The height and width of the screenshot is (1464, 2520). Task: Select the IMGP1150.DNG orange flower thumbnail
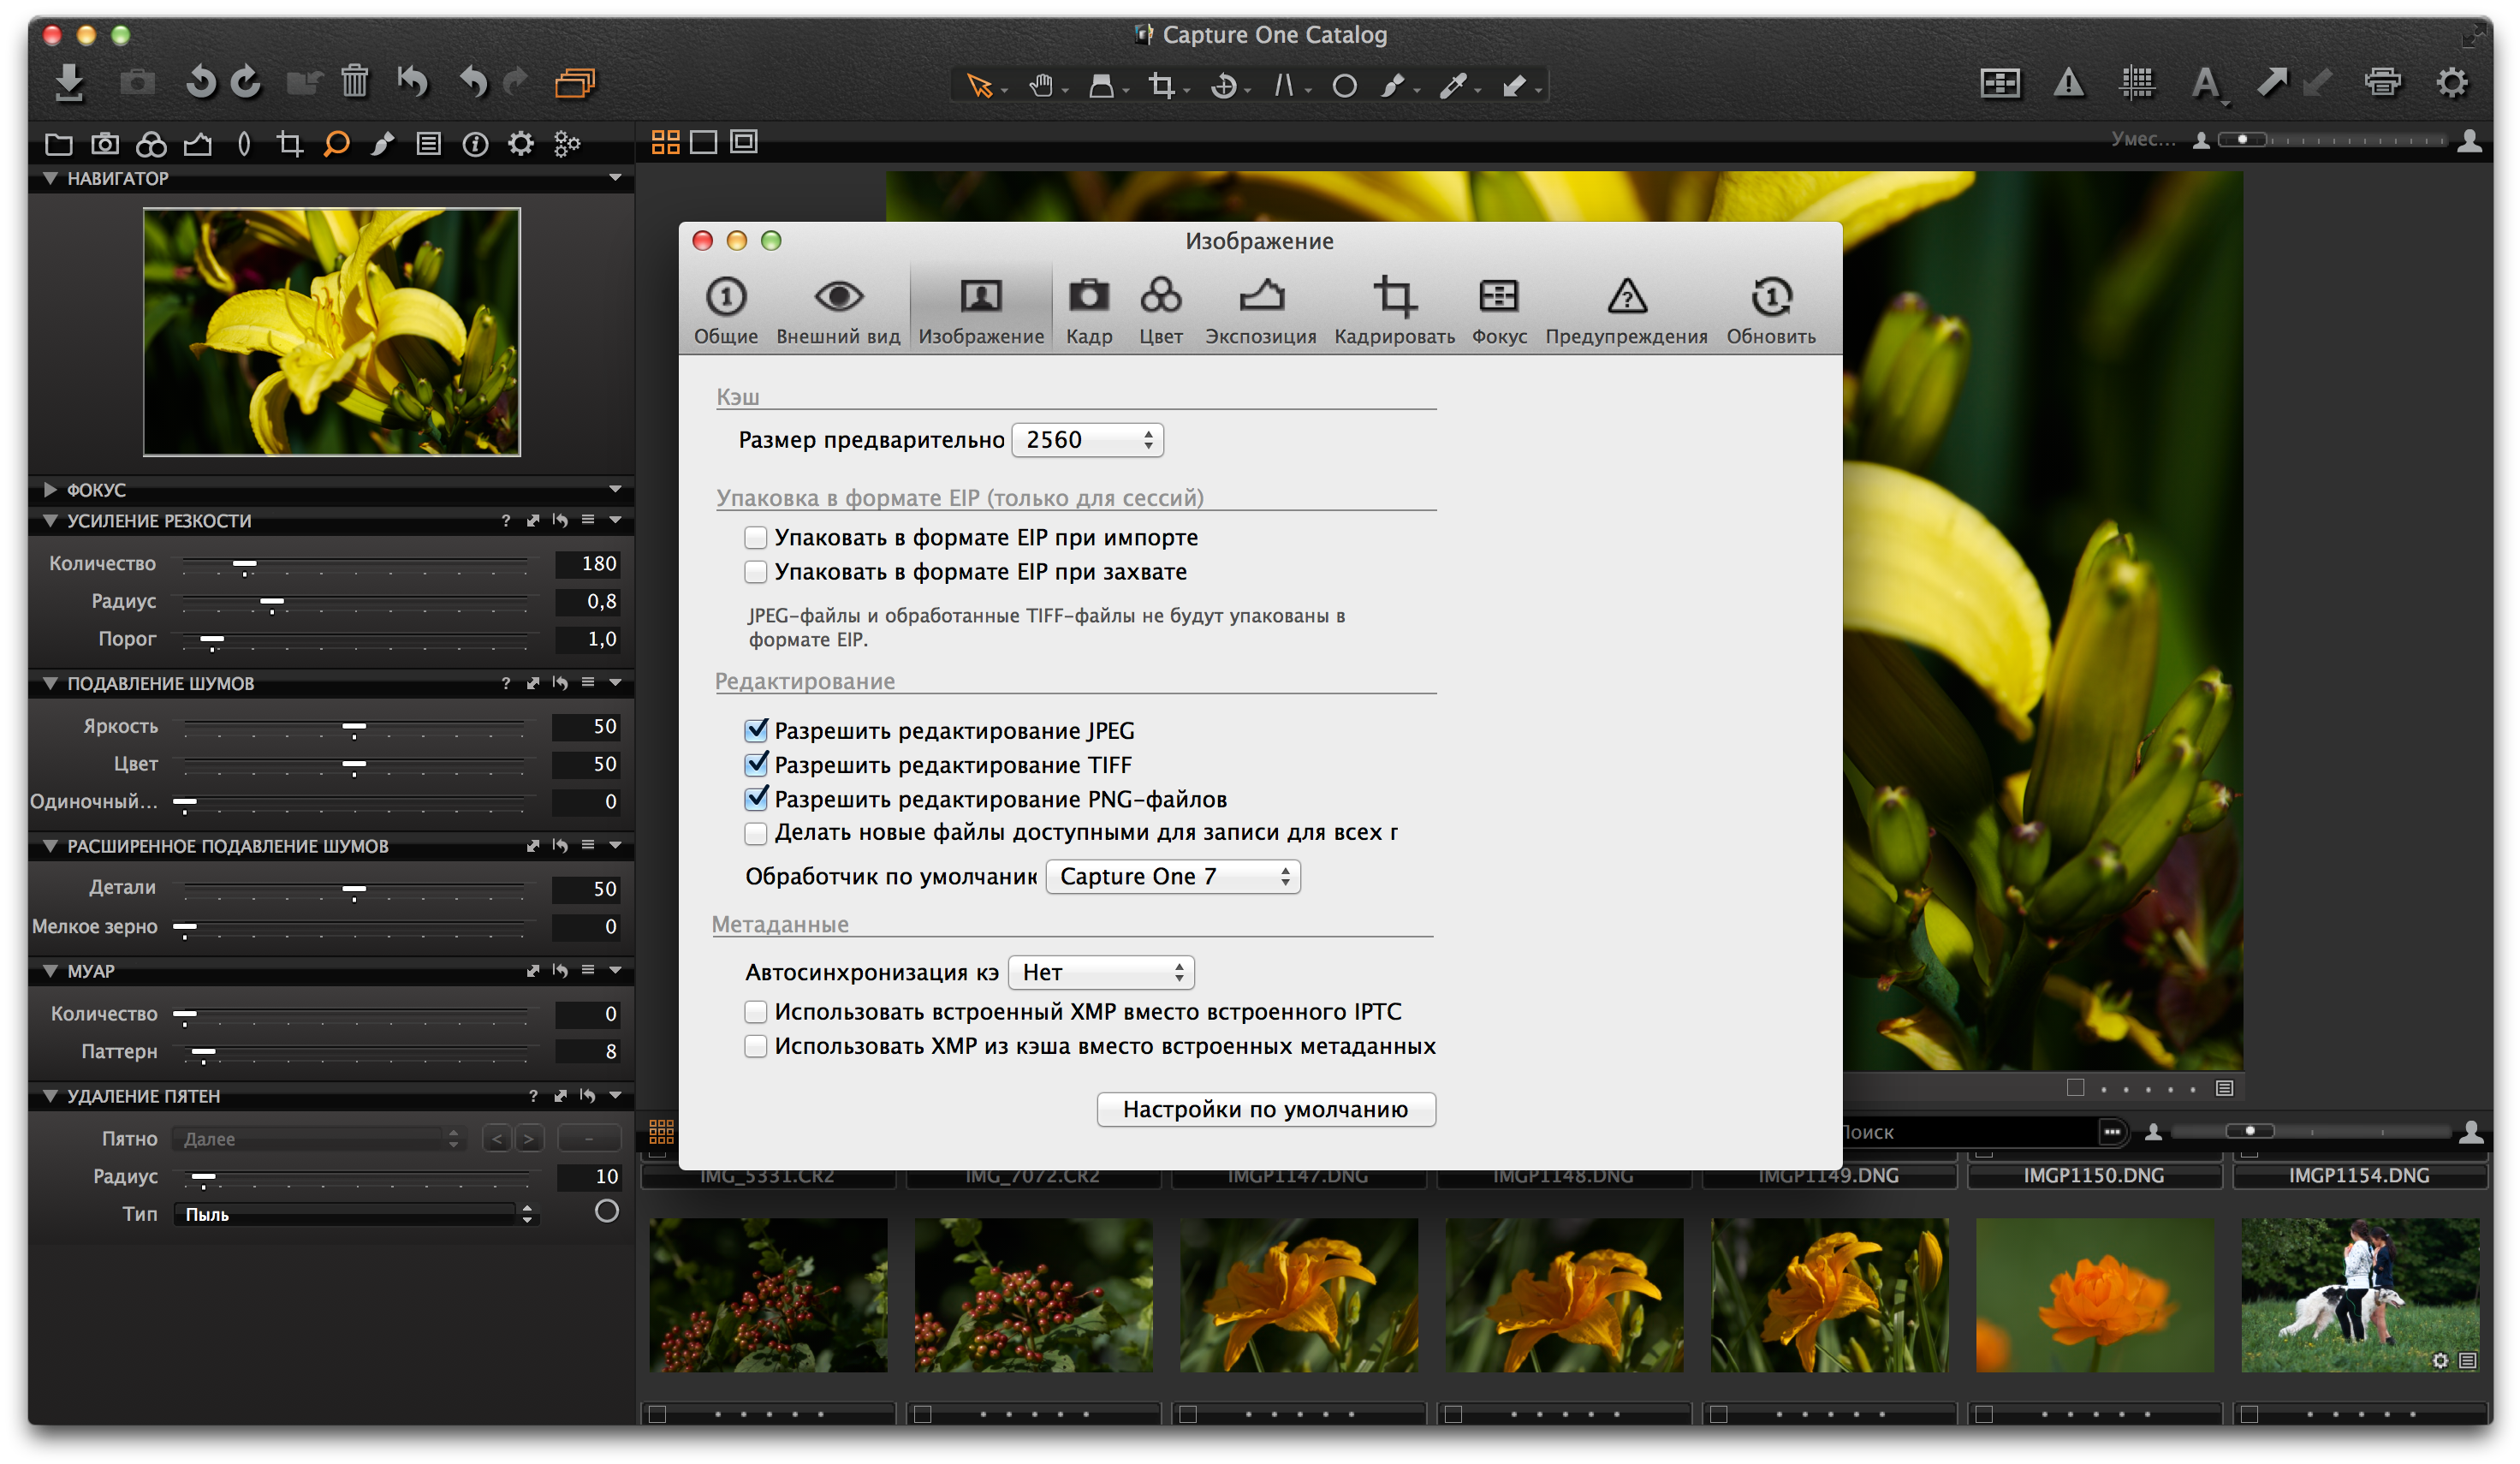point(2093,1294)
